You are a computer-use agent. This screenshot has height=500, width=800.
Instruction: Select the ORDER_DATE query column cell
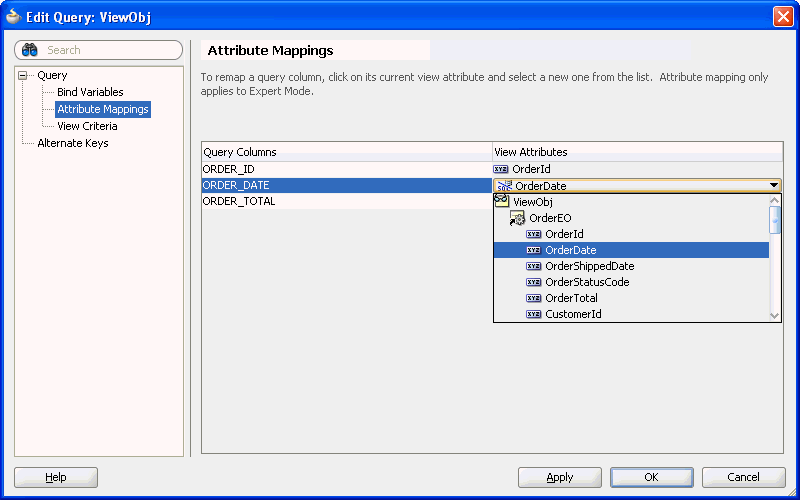pos(347,185)
